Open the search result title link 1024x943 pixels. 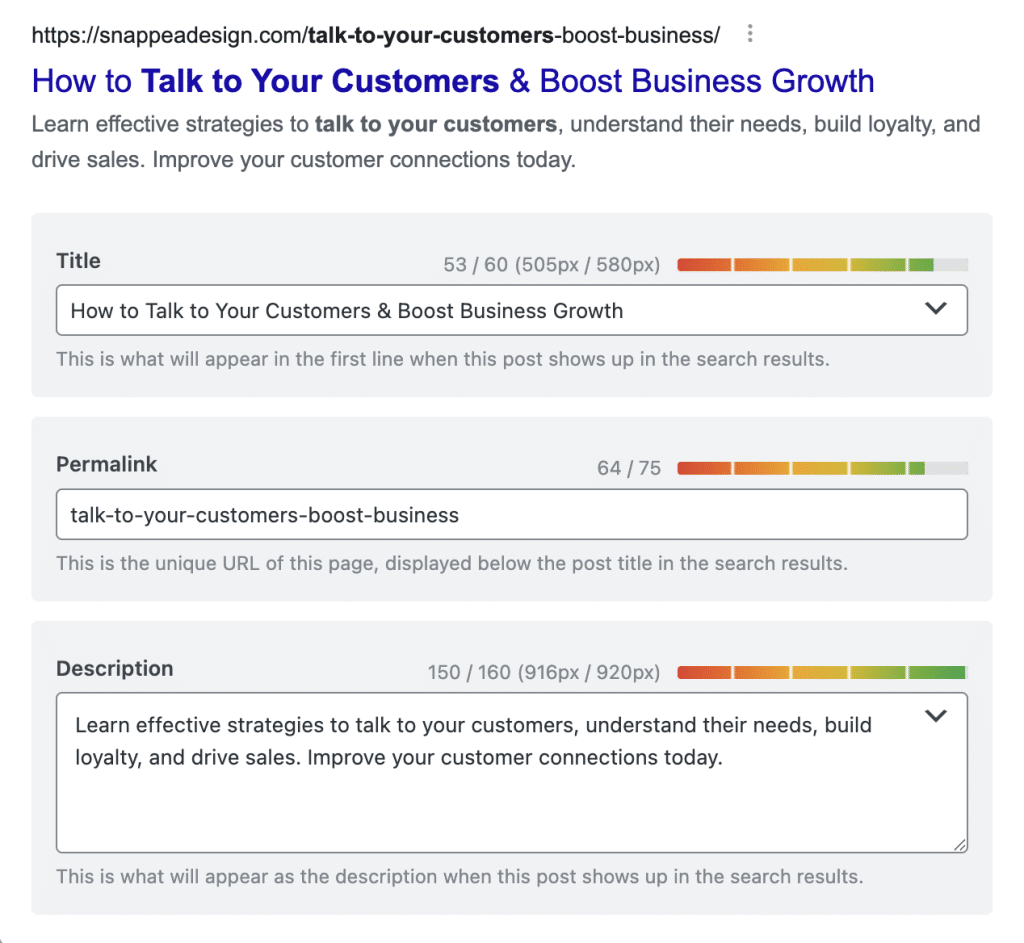tap(452, 81)
